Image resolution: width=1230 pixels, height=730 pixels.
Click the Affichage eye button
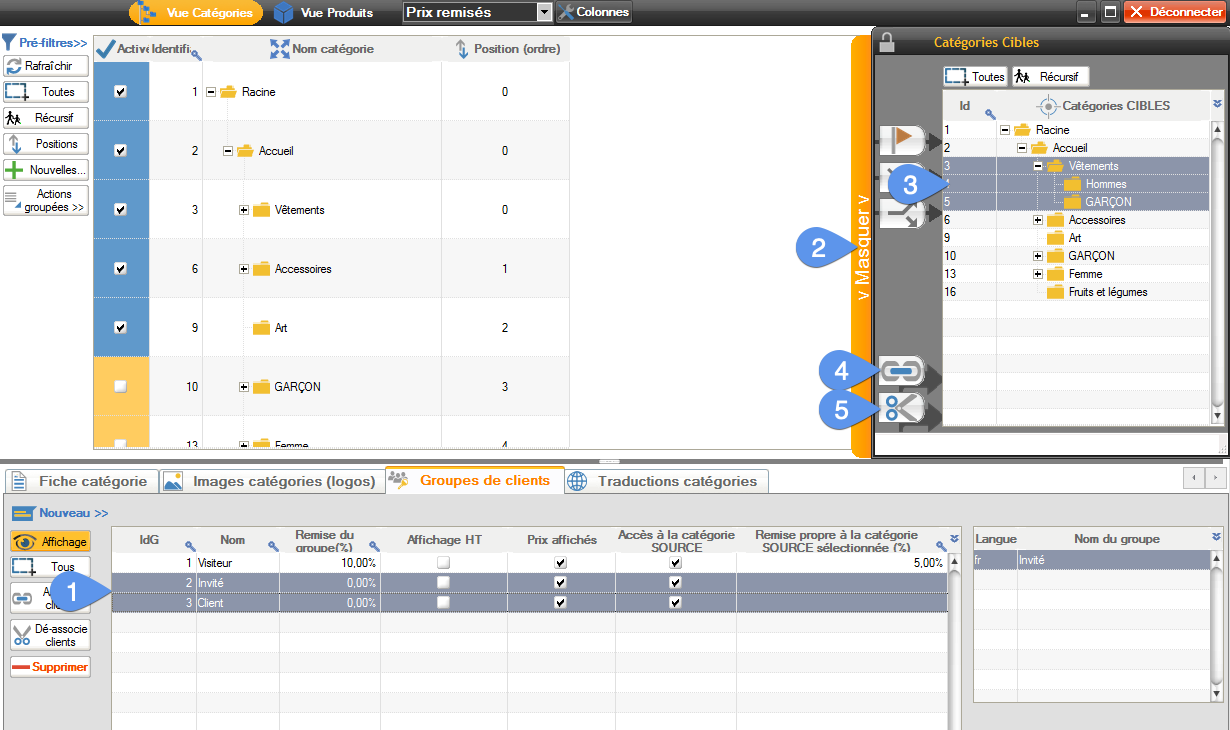pos(50,541)
